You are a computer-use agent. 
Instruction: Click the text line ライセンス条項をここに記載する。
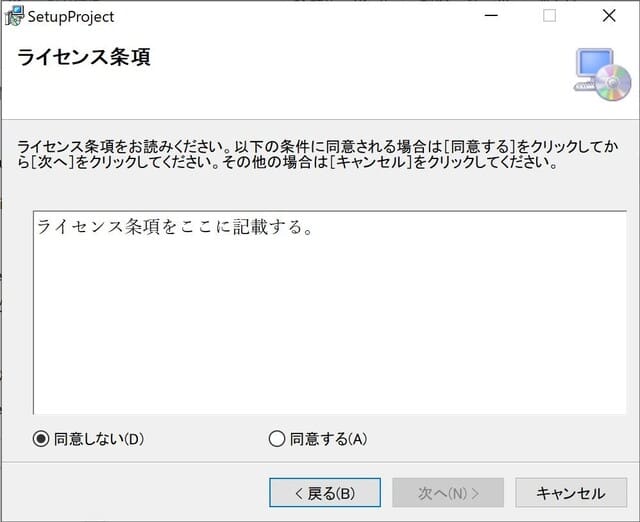[175, 227]
